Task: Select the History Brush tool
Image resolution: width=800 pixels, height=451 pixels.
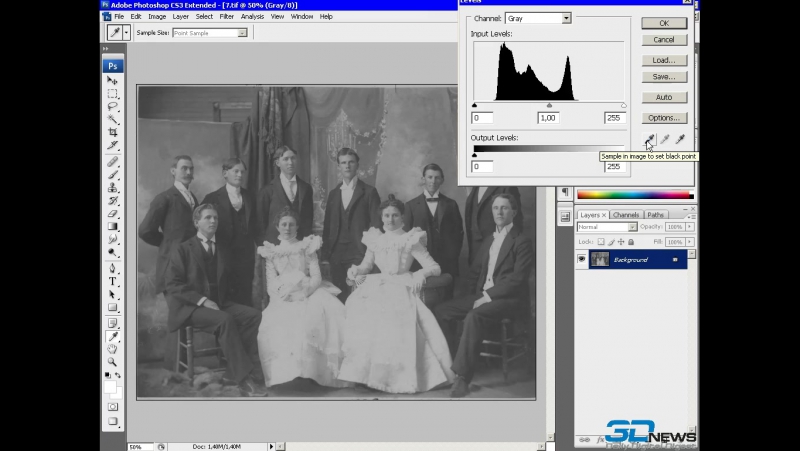Action: 112,201
